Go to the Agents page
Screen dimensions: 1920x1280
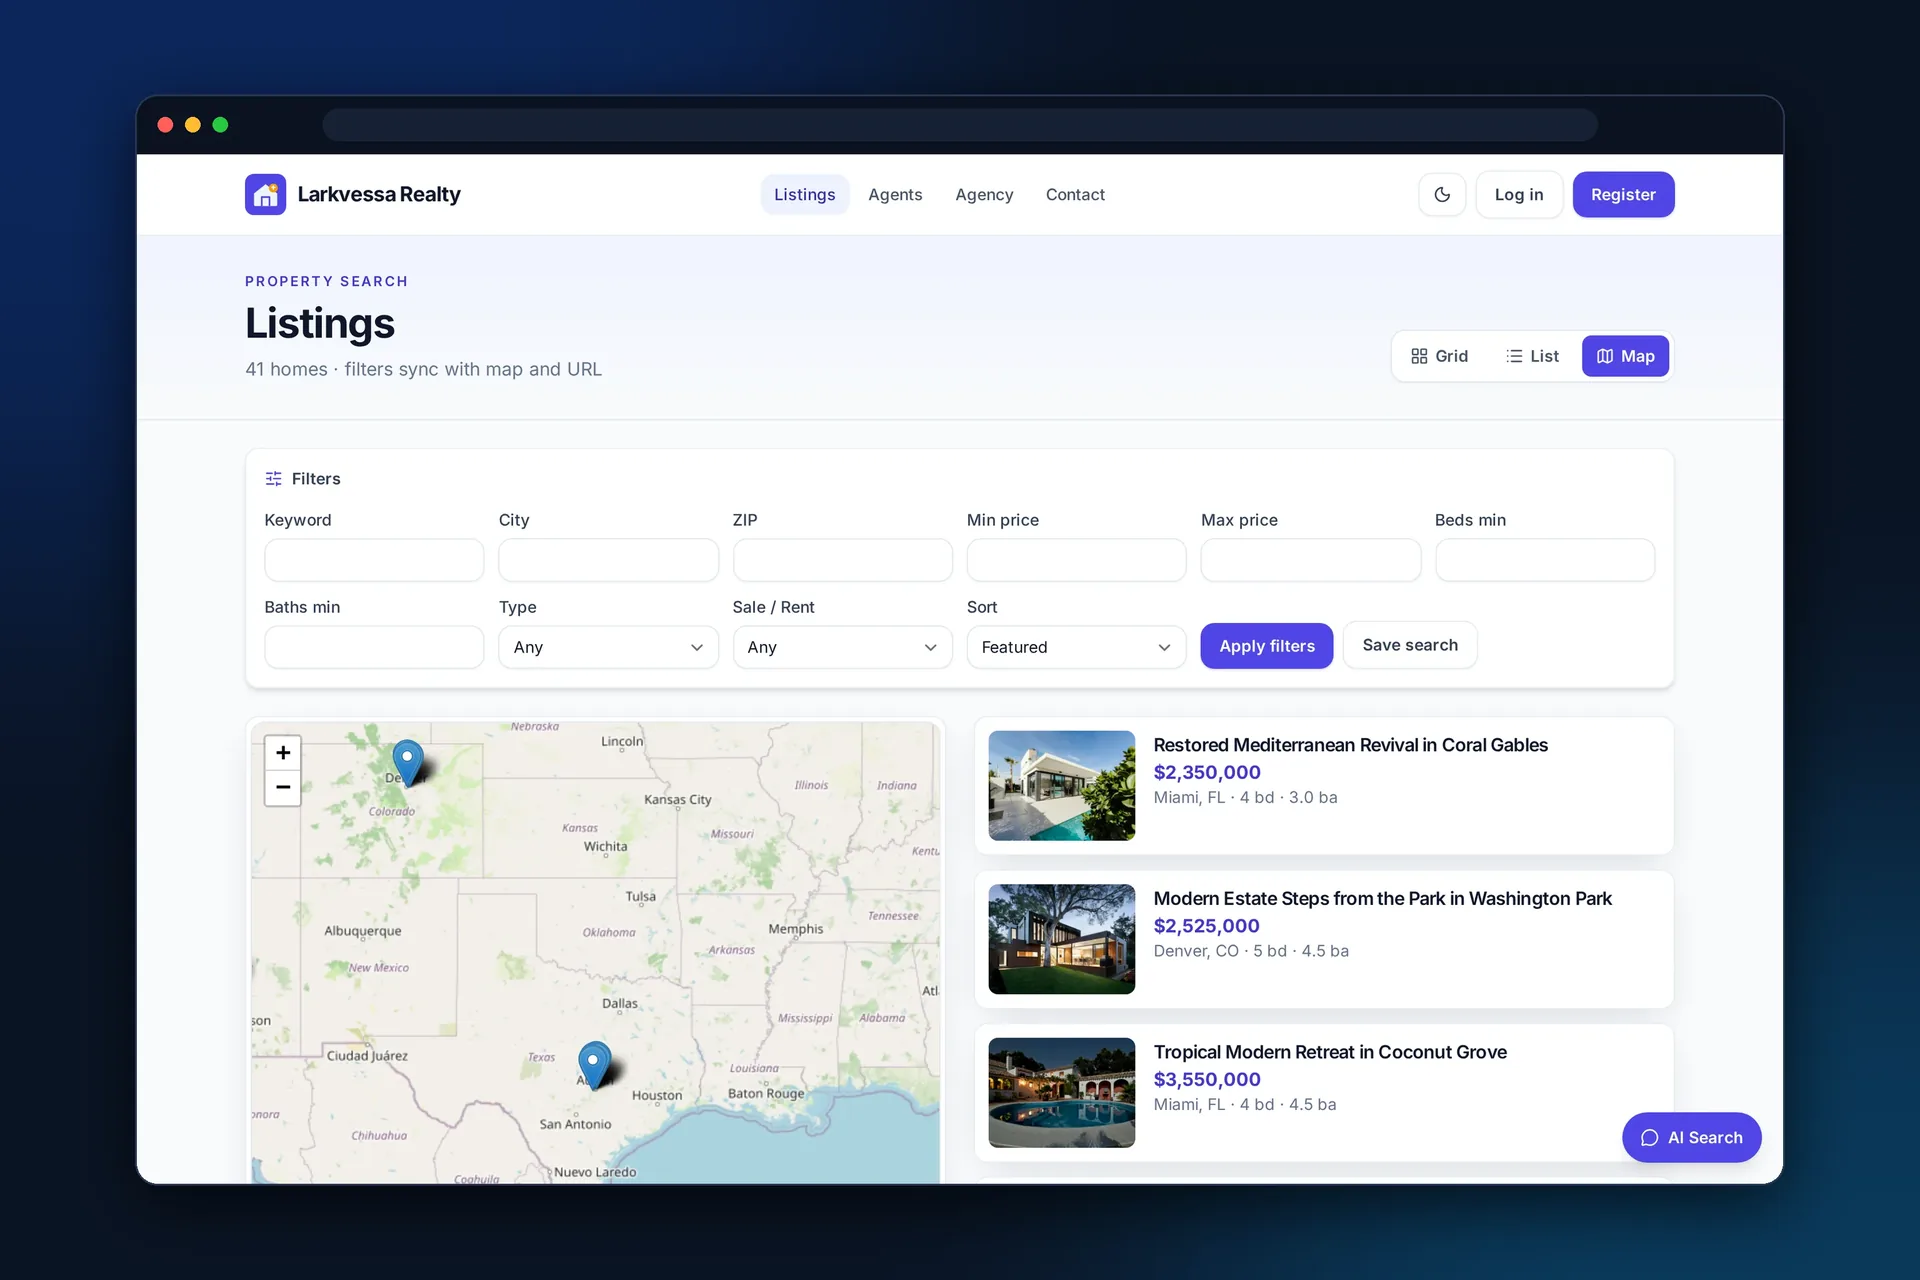pos(895,194)
